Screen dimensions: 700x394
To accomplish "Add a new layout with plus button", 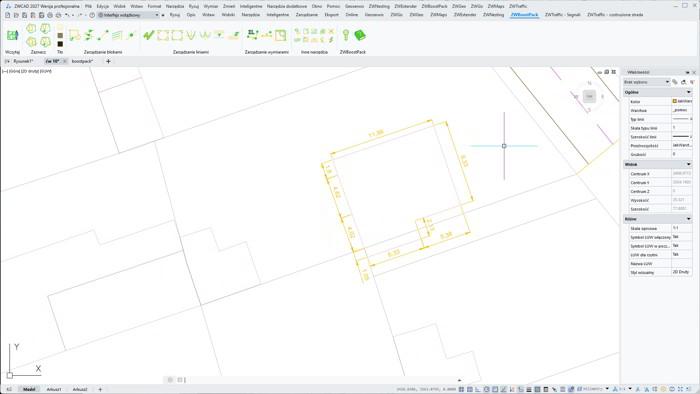I will pos(100,390).
